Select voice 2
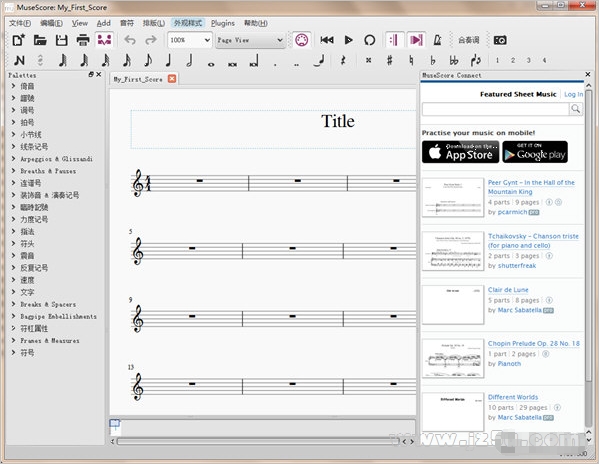Screen dimensions: 599x464 click(513, 60)
